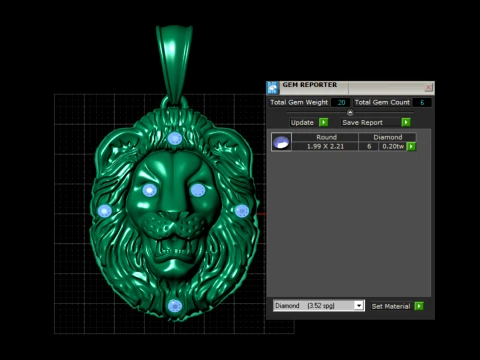Click the Set Material button label

(x=391, y=306)
